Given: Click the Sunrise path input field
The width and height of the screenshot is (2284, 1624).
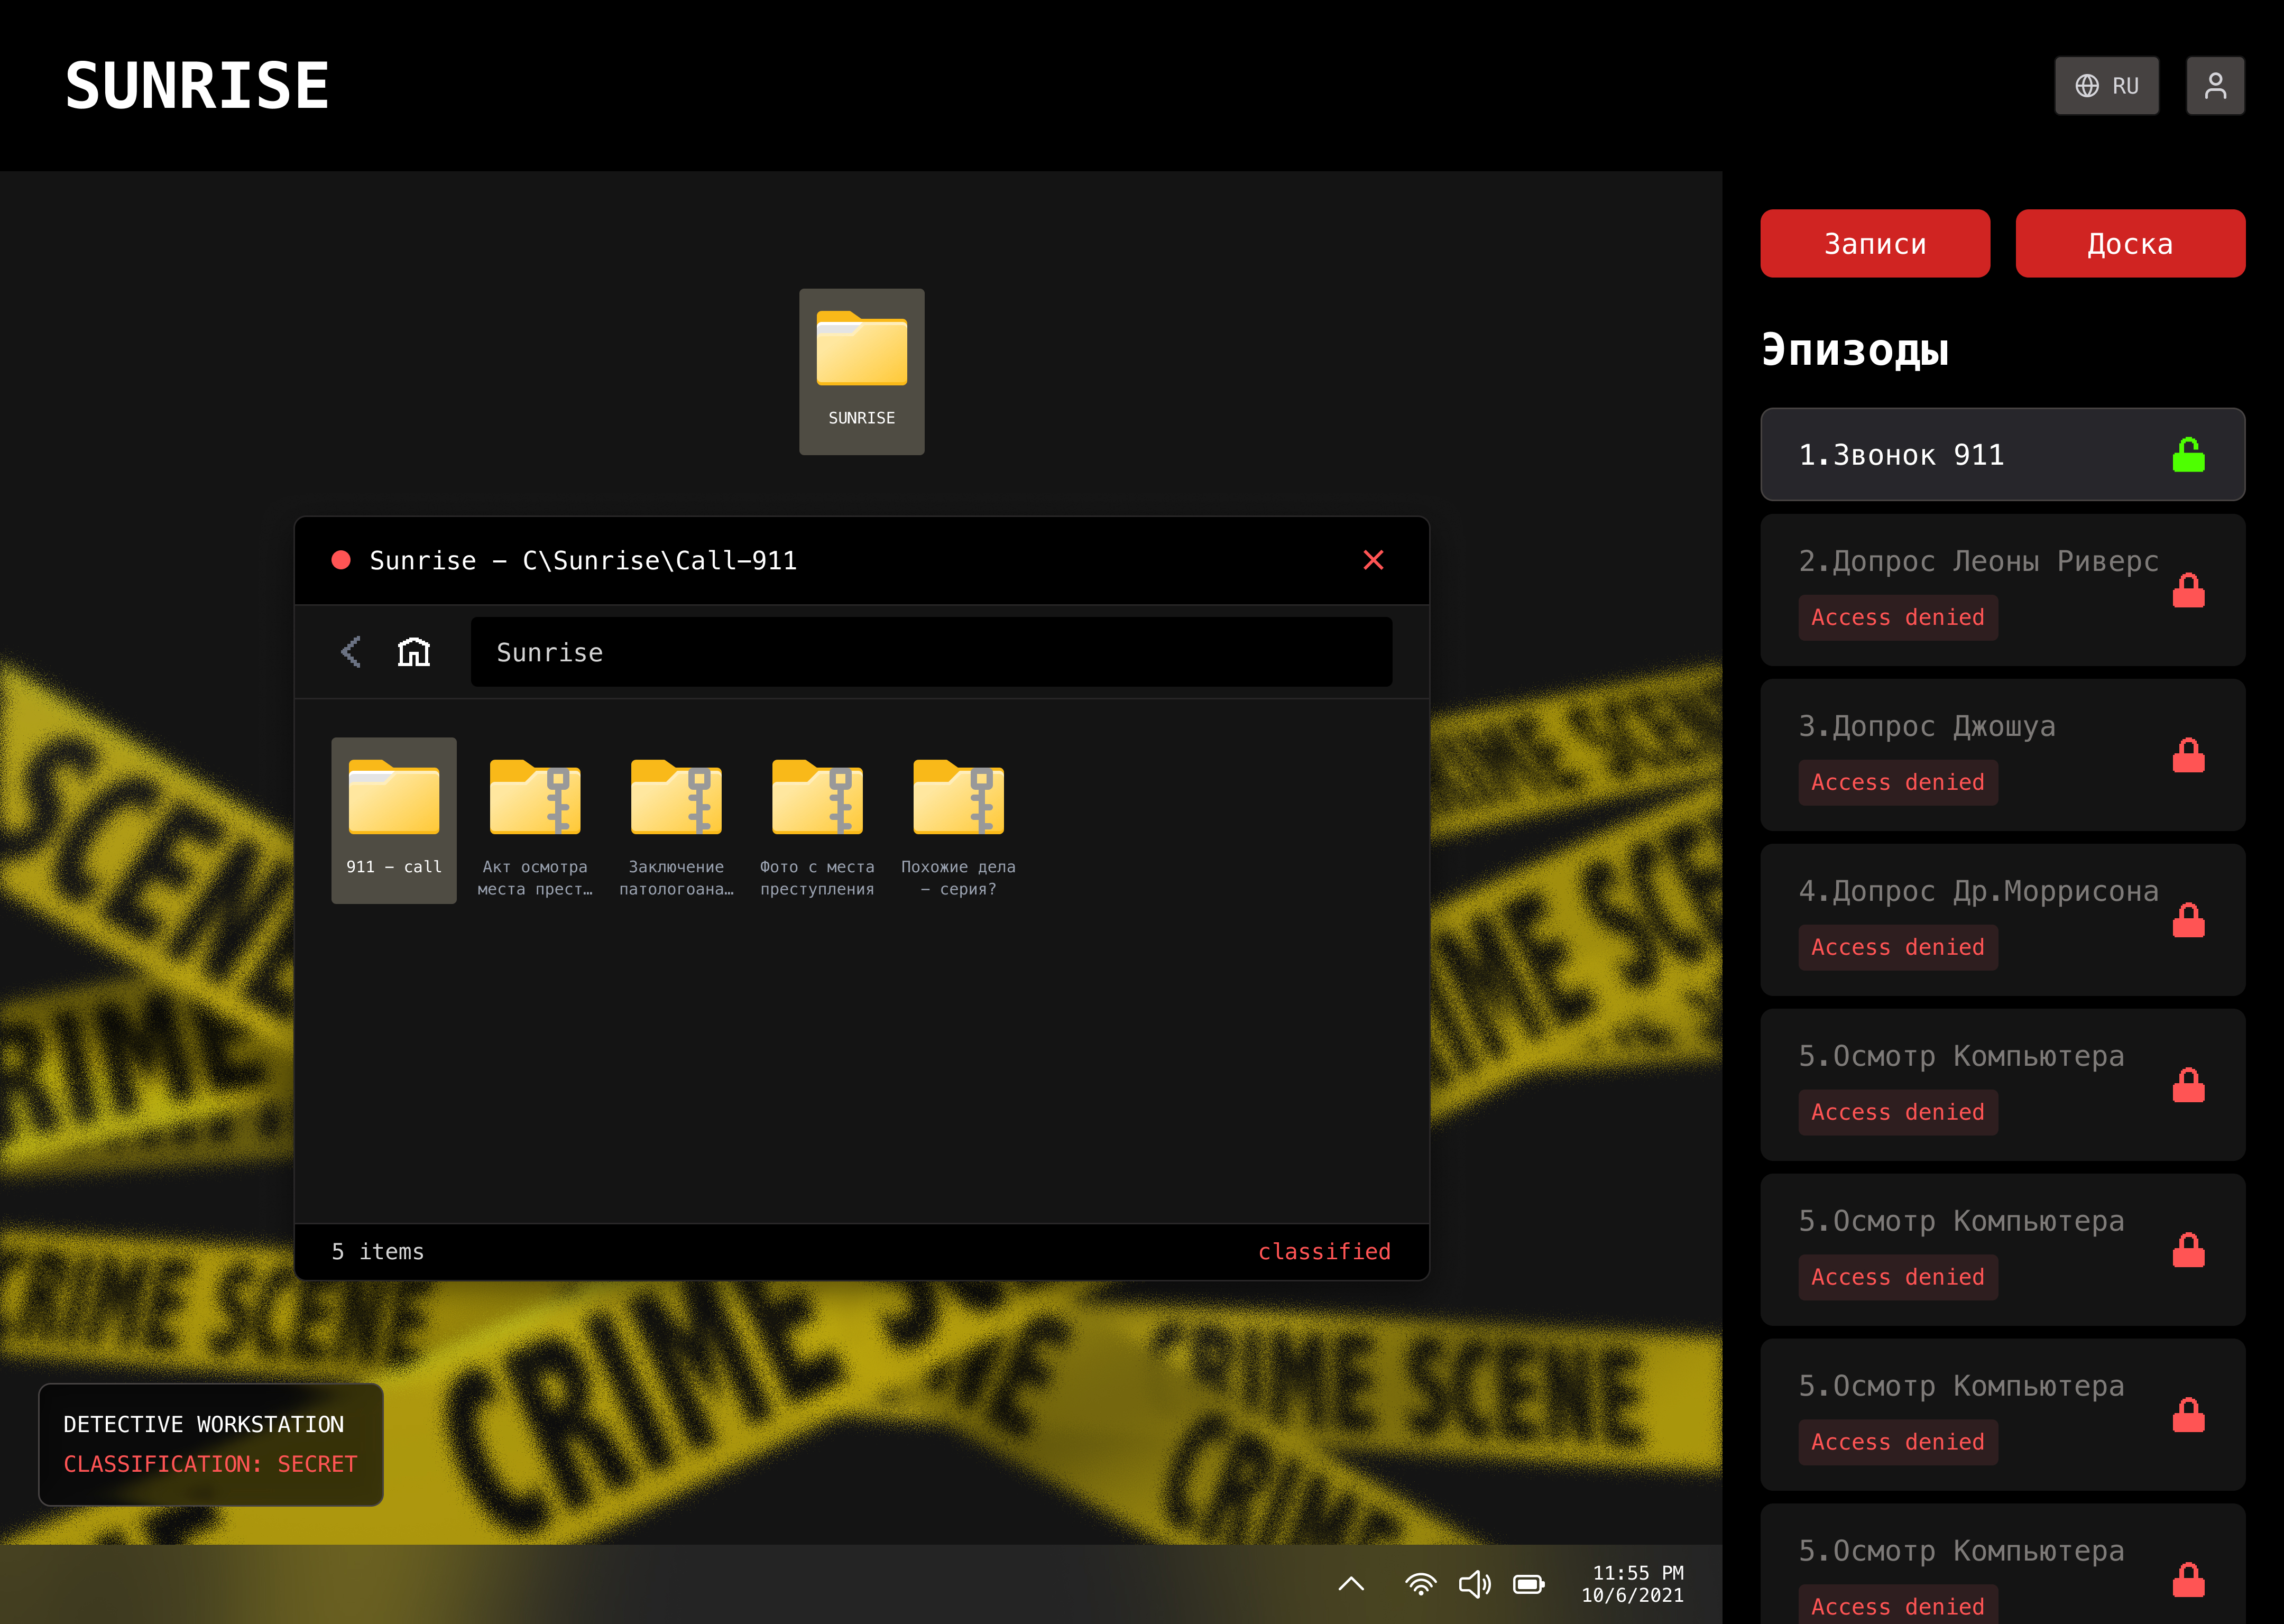Looking at the screenshot, I should [930, 652].
